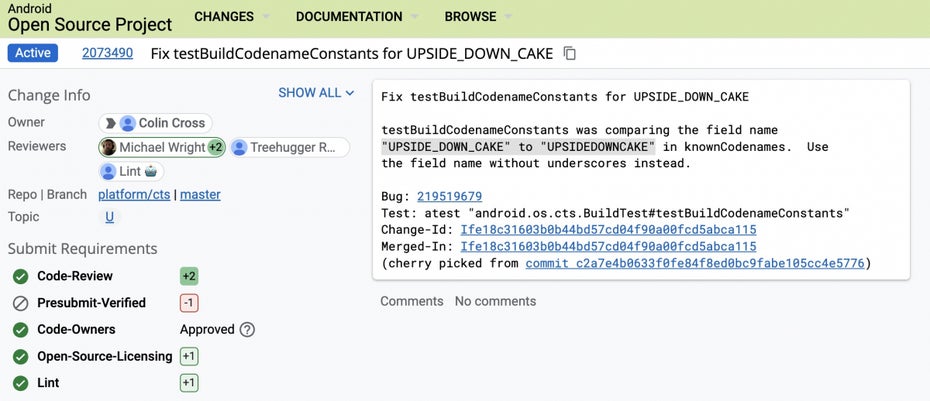Screen dimensions: 930x401
Task: Click the Presubmit-Verified -1 vote label
Action: pyautogui.click(x=189, y=303)
